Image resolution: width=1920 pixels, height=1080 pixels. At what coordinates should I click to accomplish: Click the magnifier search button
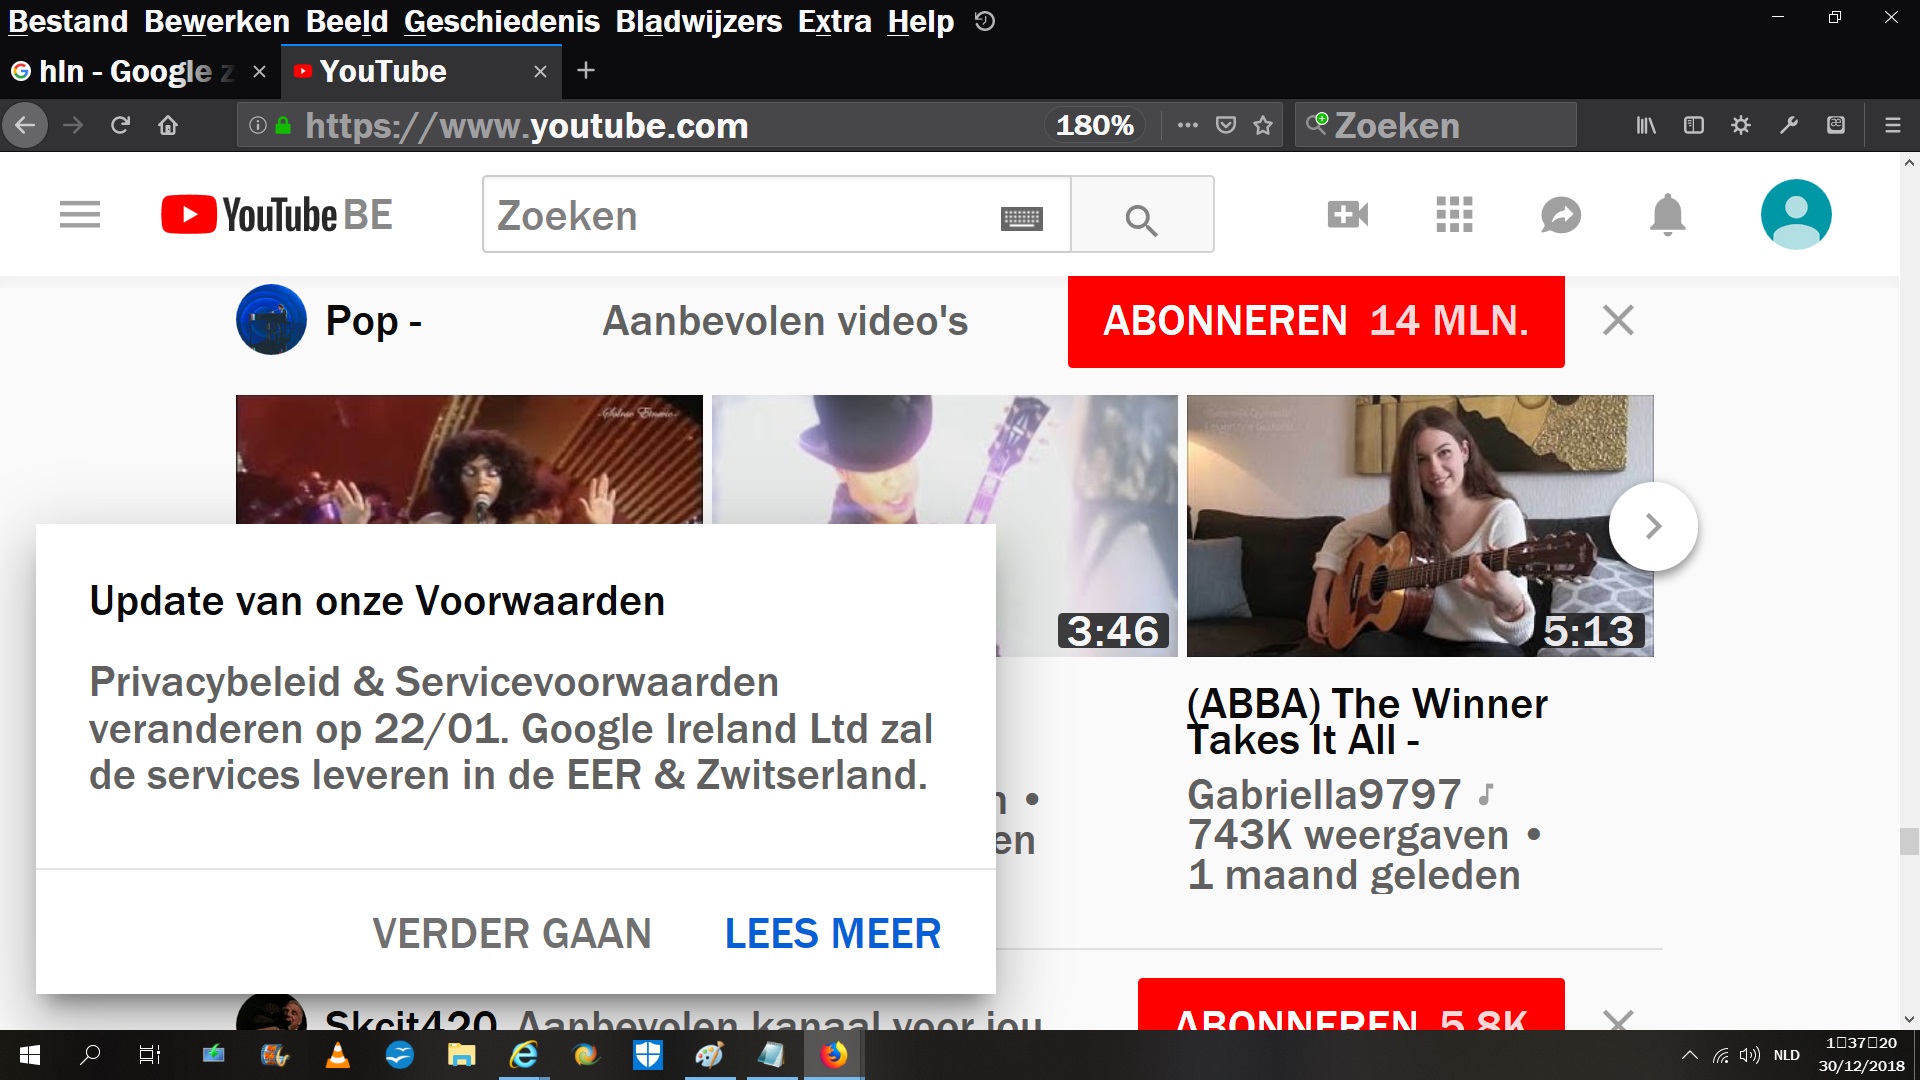pyautogui.click(x=1141, y=218)
